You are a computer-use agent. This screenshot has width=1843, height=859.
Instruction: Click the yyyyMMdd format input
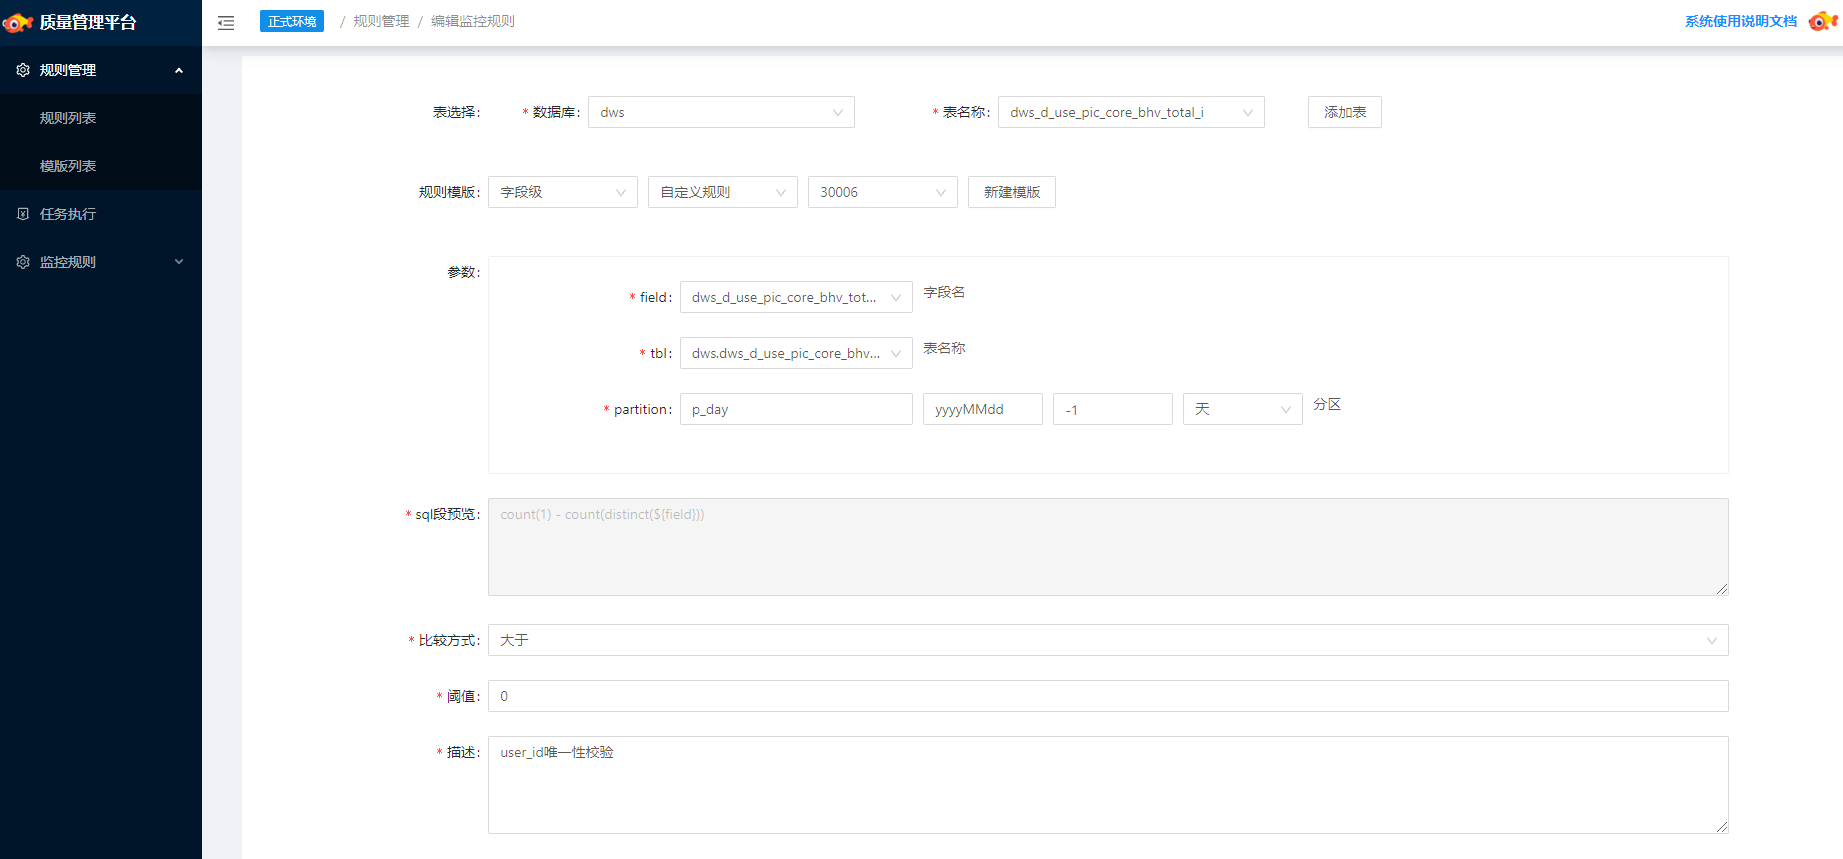(x=983, y=409)
